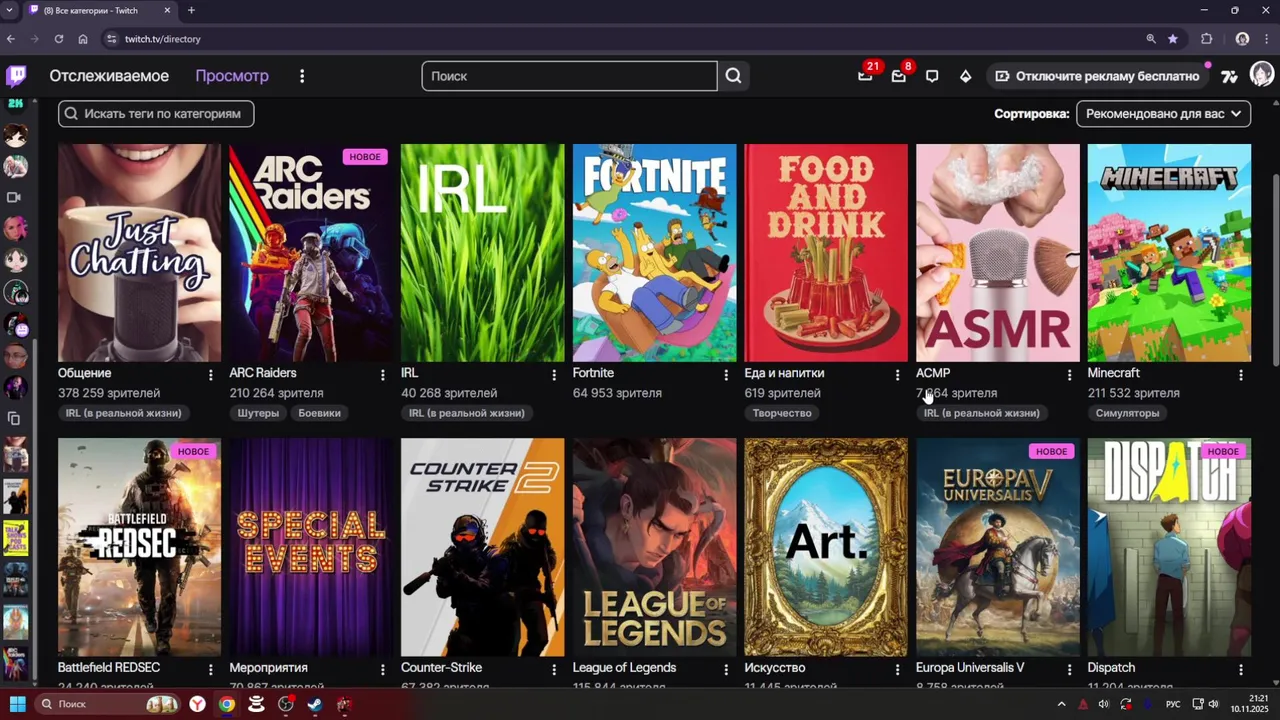
Task: Open the user profile avatar menu
Action: 1262,75
